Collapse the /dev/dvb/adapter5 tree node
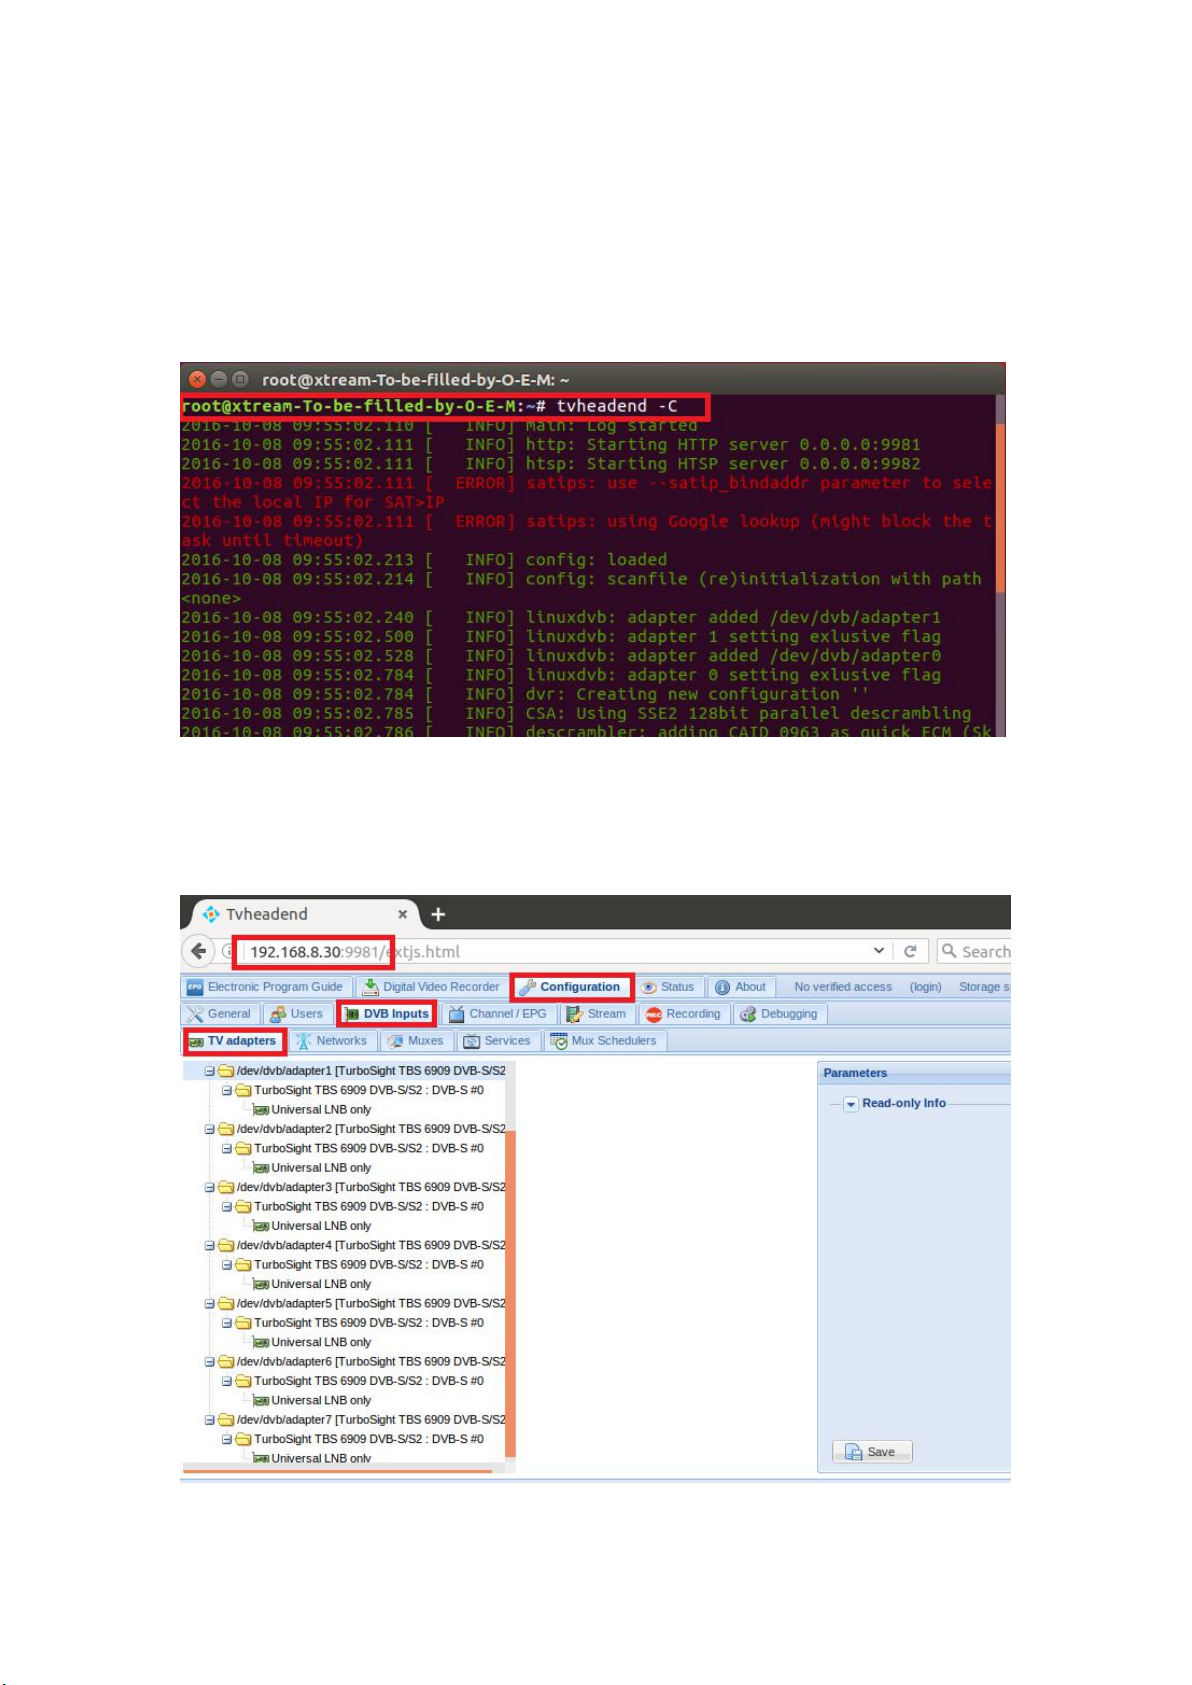 210,1304
